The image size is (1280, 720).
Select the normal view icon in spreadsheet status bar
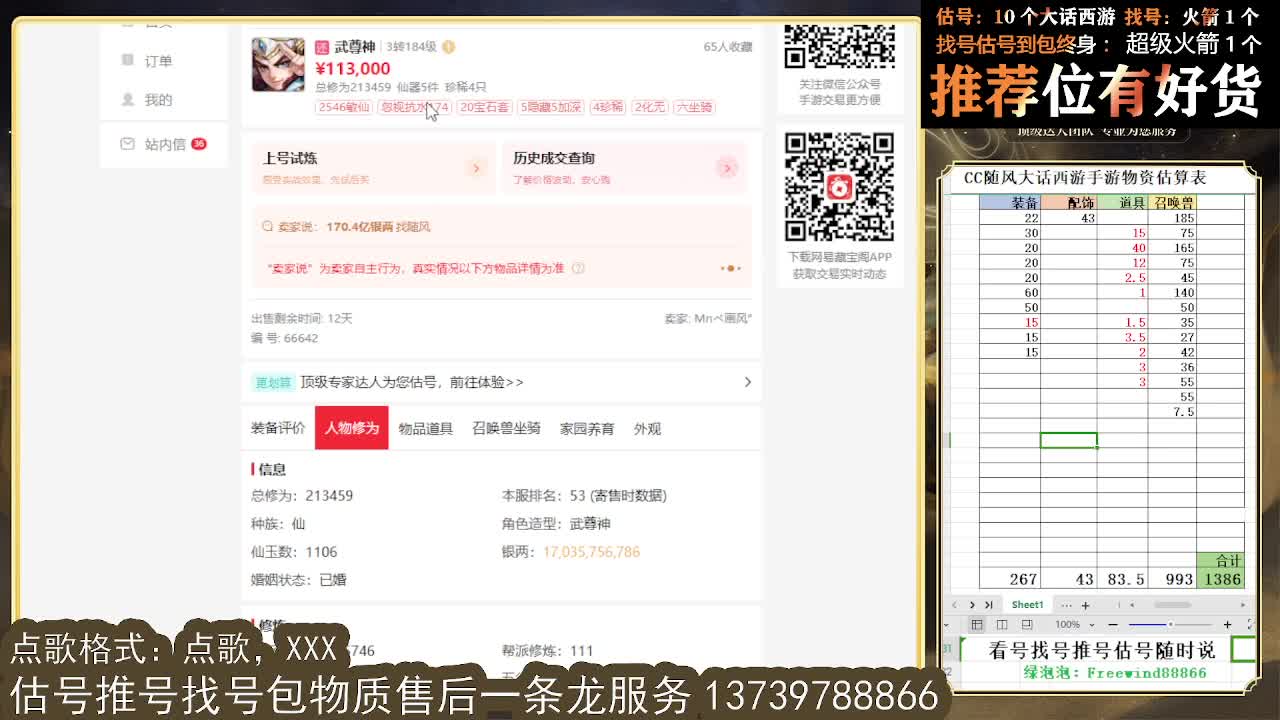coord(978,624)
